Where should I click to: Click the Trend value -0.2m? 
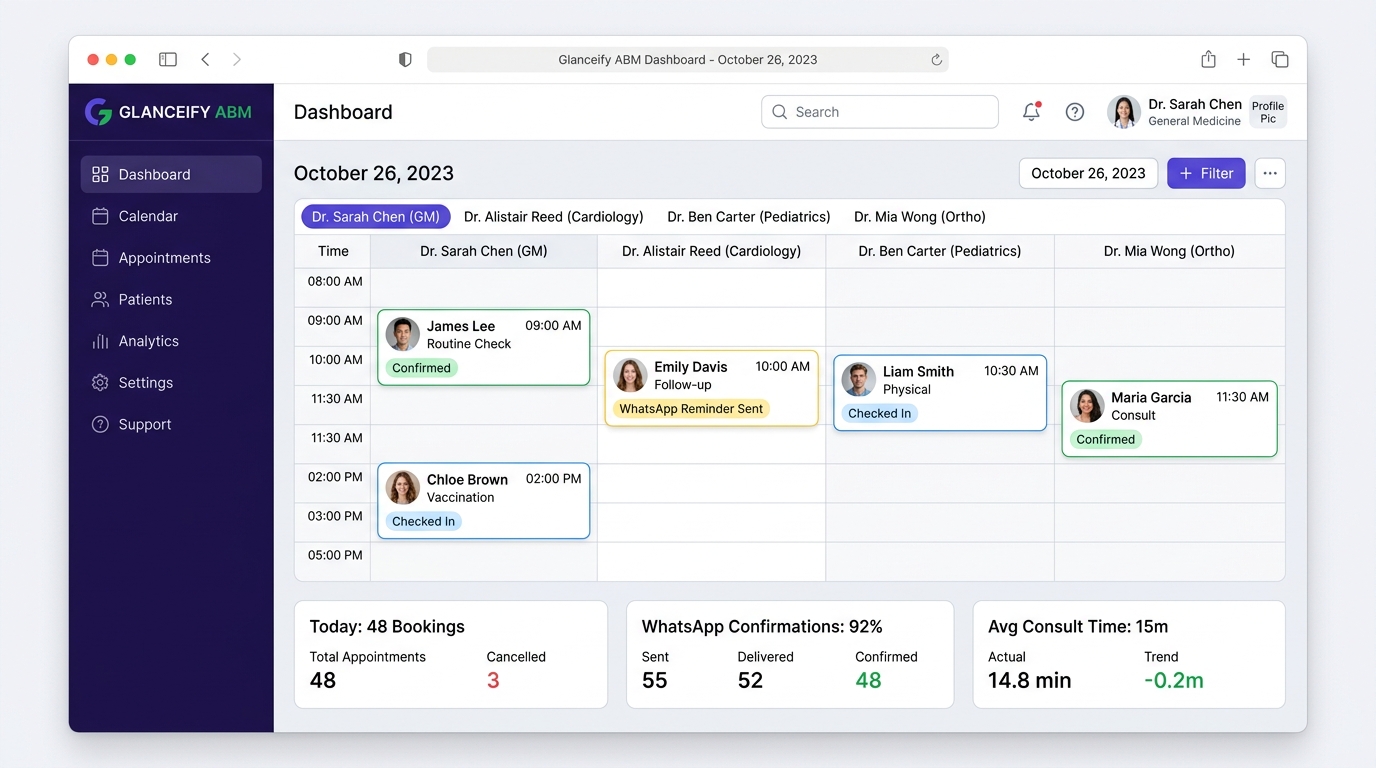click(1174, 681)
